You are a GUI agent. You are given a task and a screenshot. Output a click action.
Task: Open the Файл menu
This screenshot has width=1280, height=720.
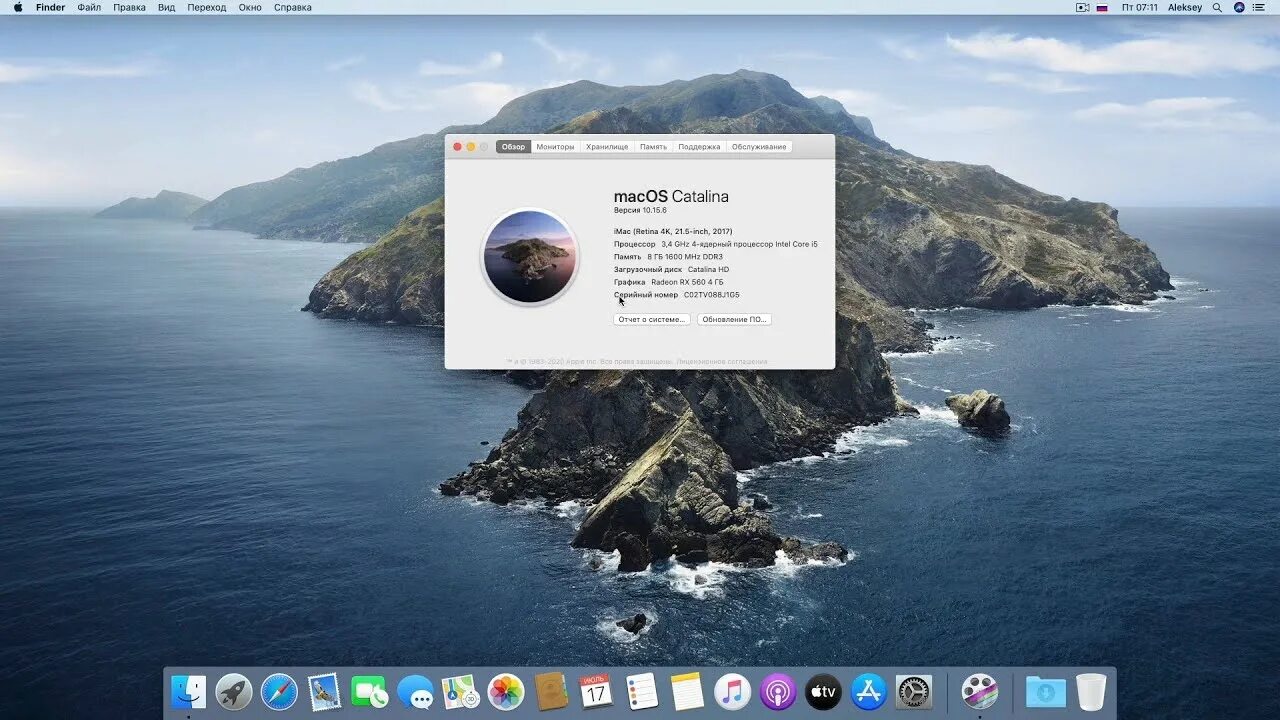(89, 7)
